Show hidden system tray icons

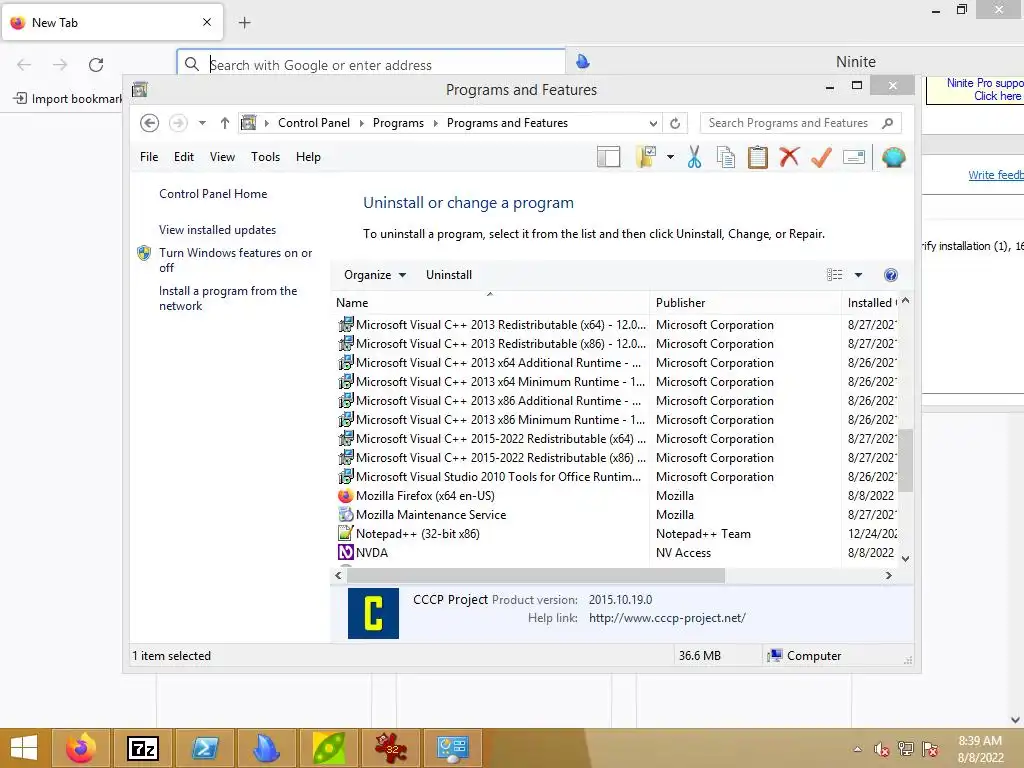(x=857, y=749)
